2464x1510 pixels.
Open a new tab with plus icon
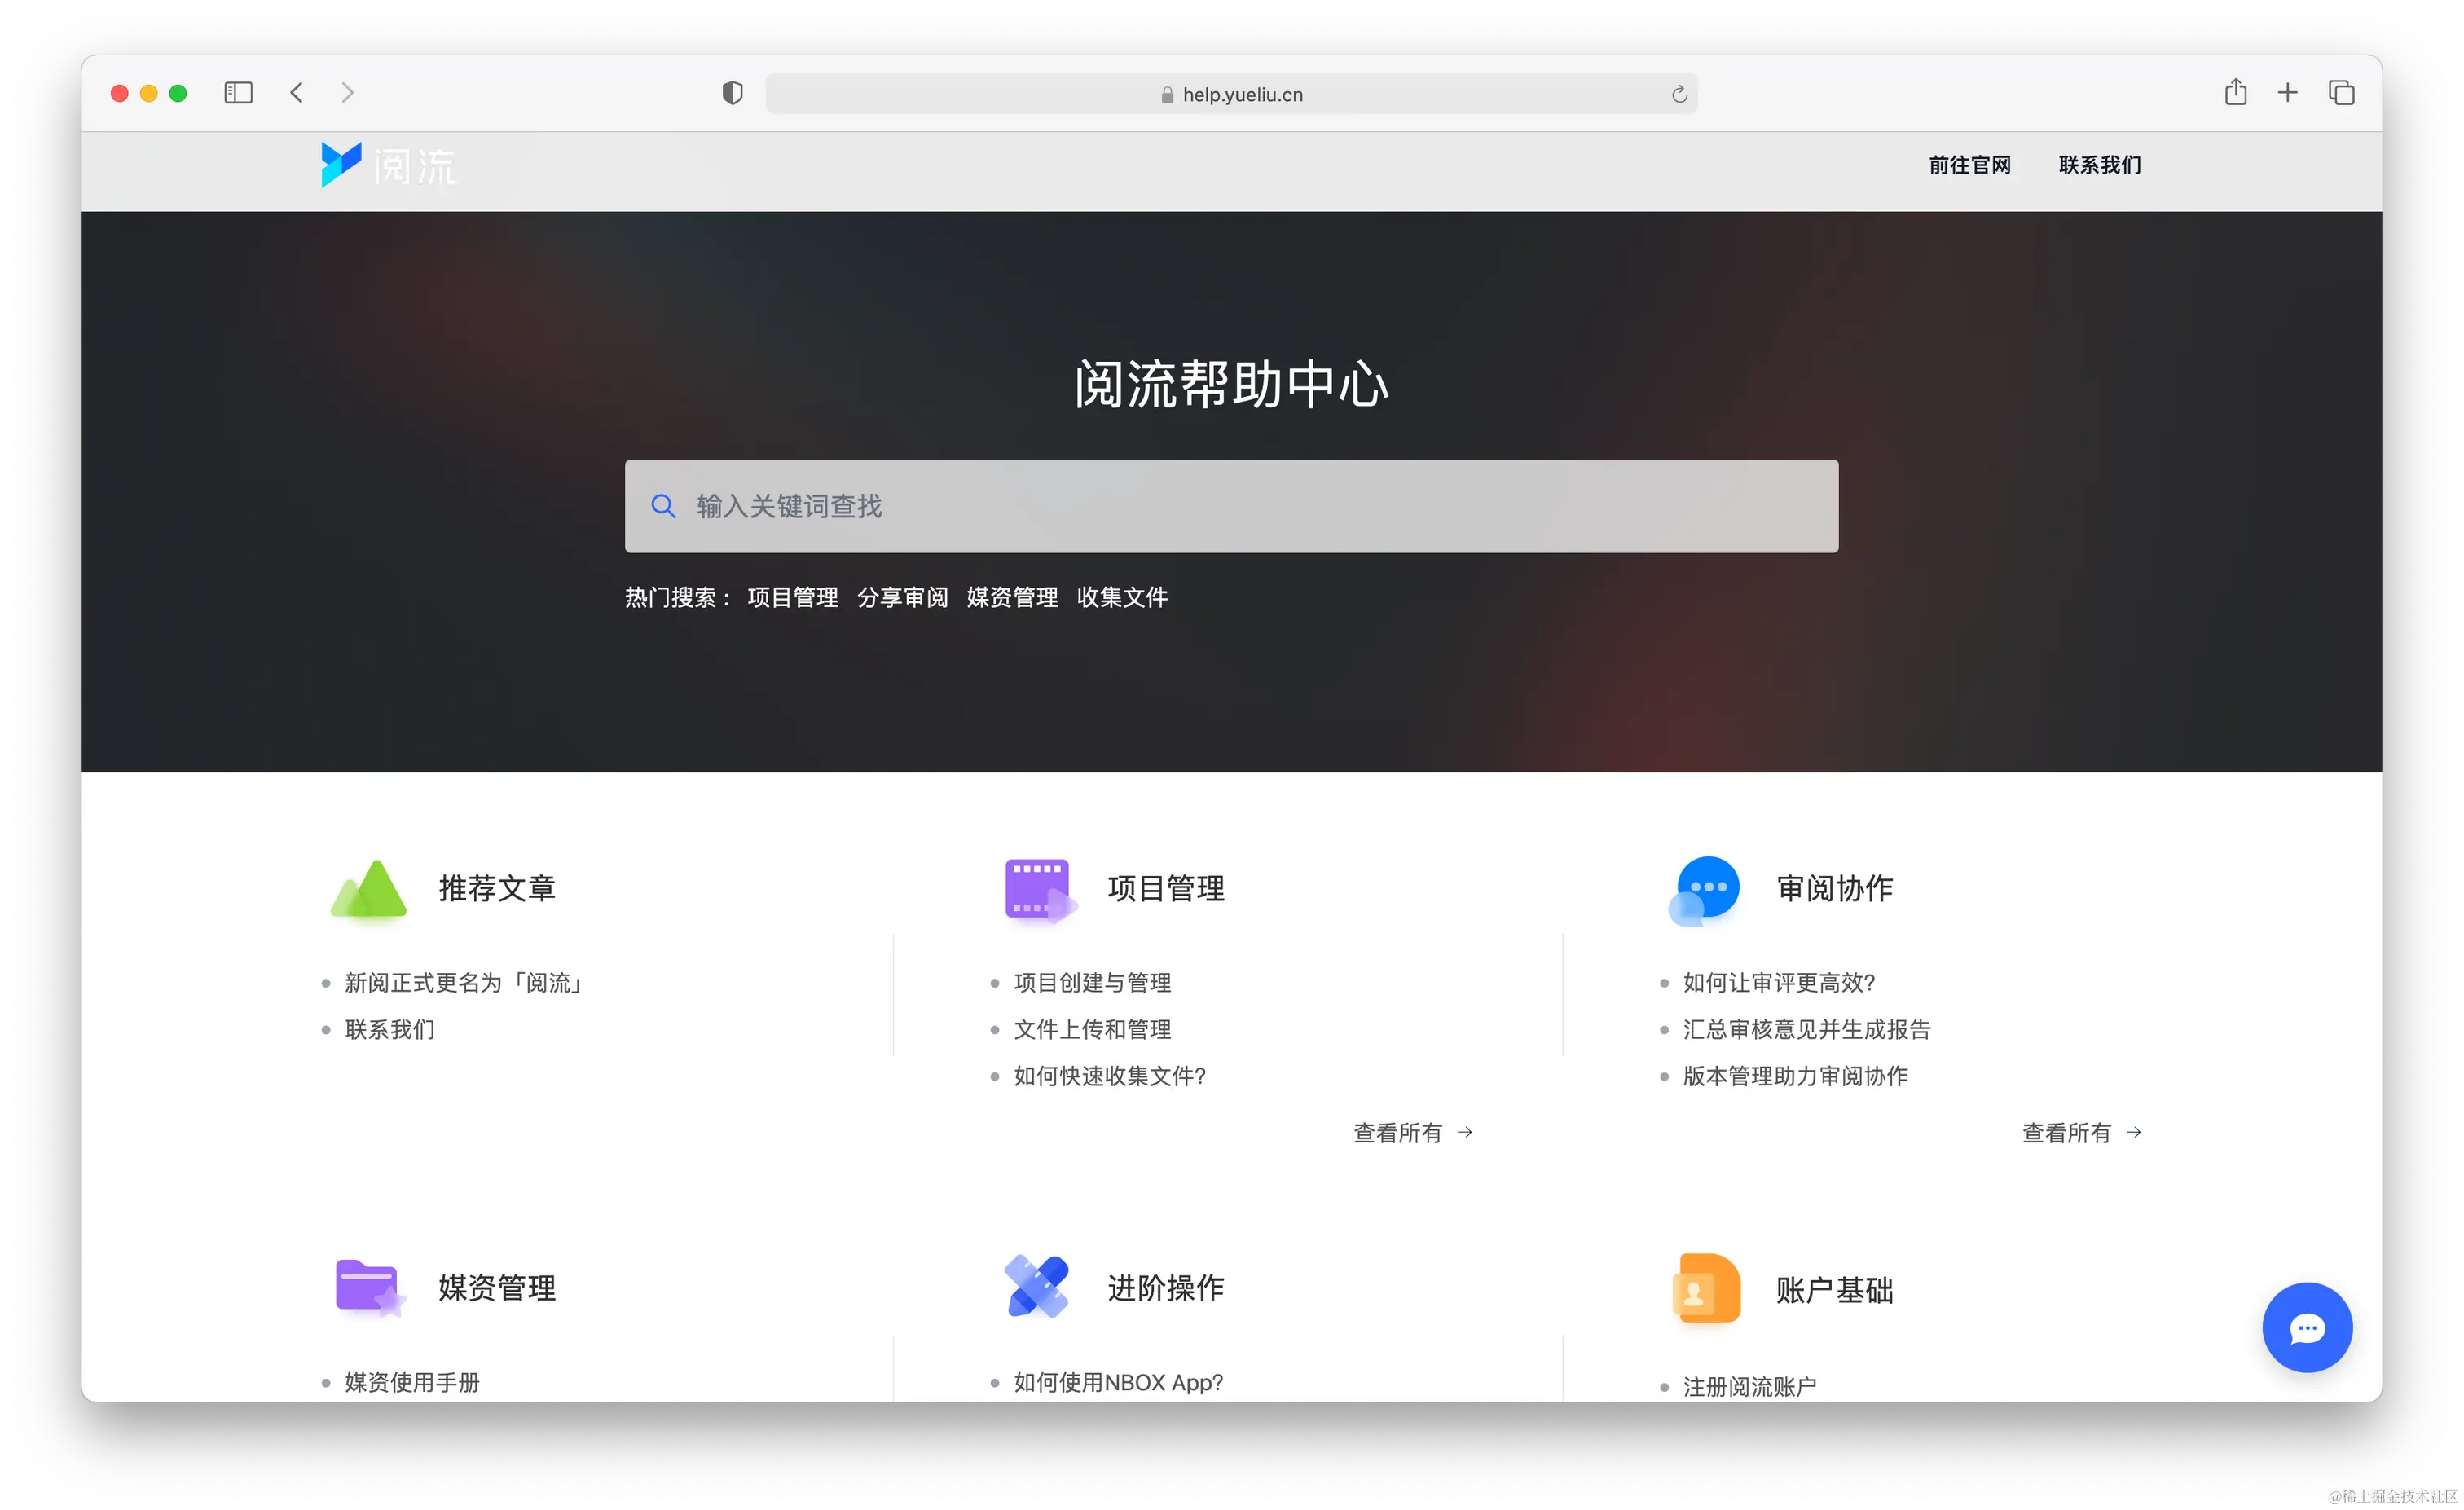2287,93
